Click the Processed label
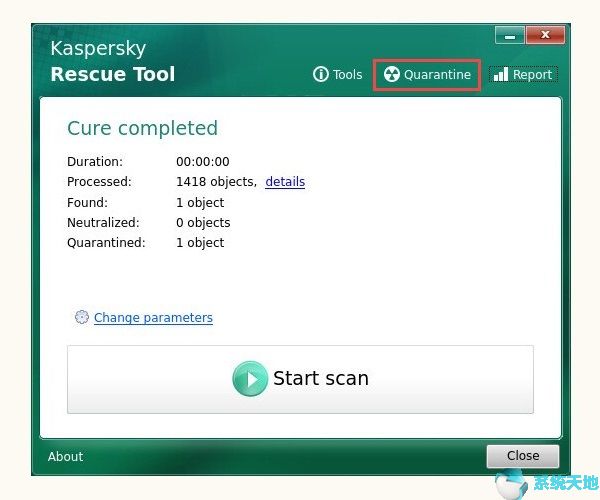The width and height of the screenshot is (600, 500). pos(99,182)
